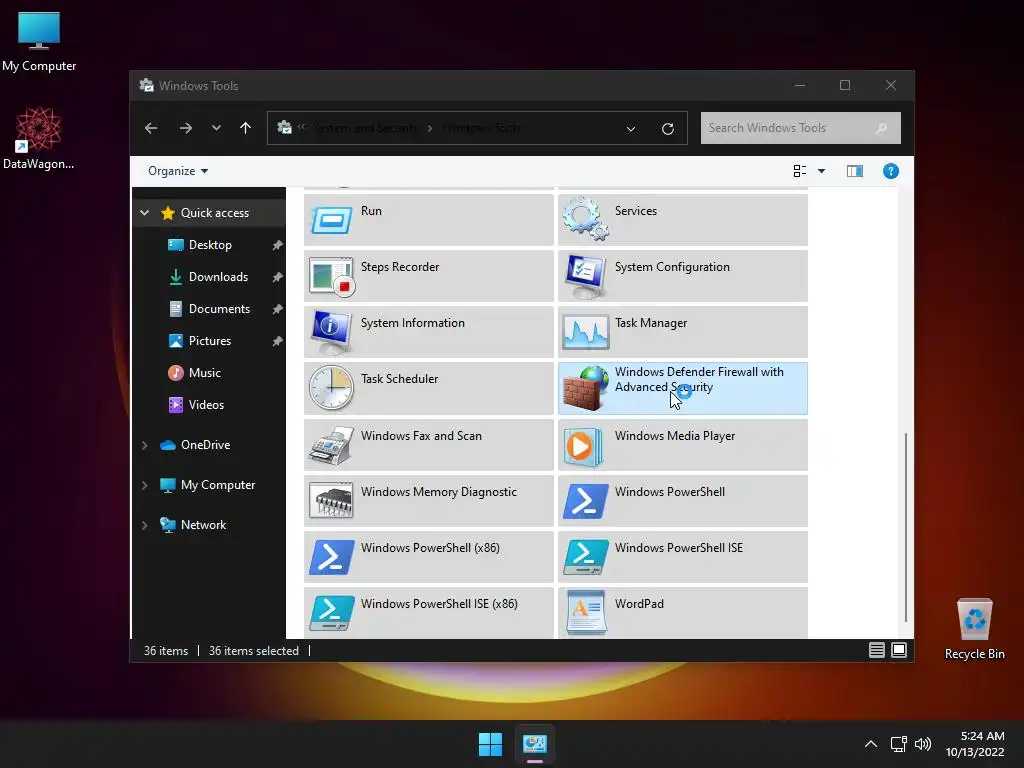Open Windows PowerShell (x86) icon
Viewport: 1024px width, 768px height.
[332, 557]
